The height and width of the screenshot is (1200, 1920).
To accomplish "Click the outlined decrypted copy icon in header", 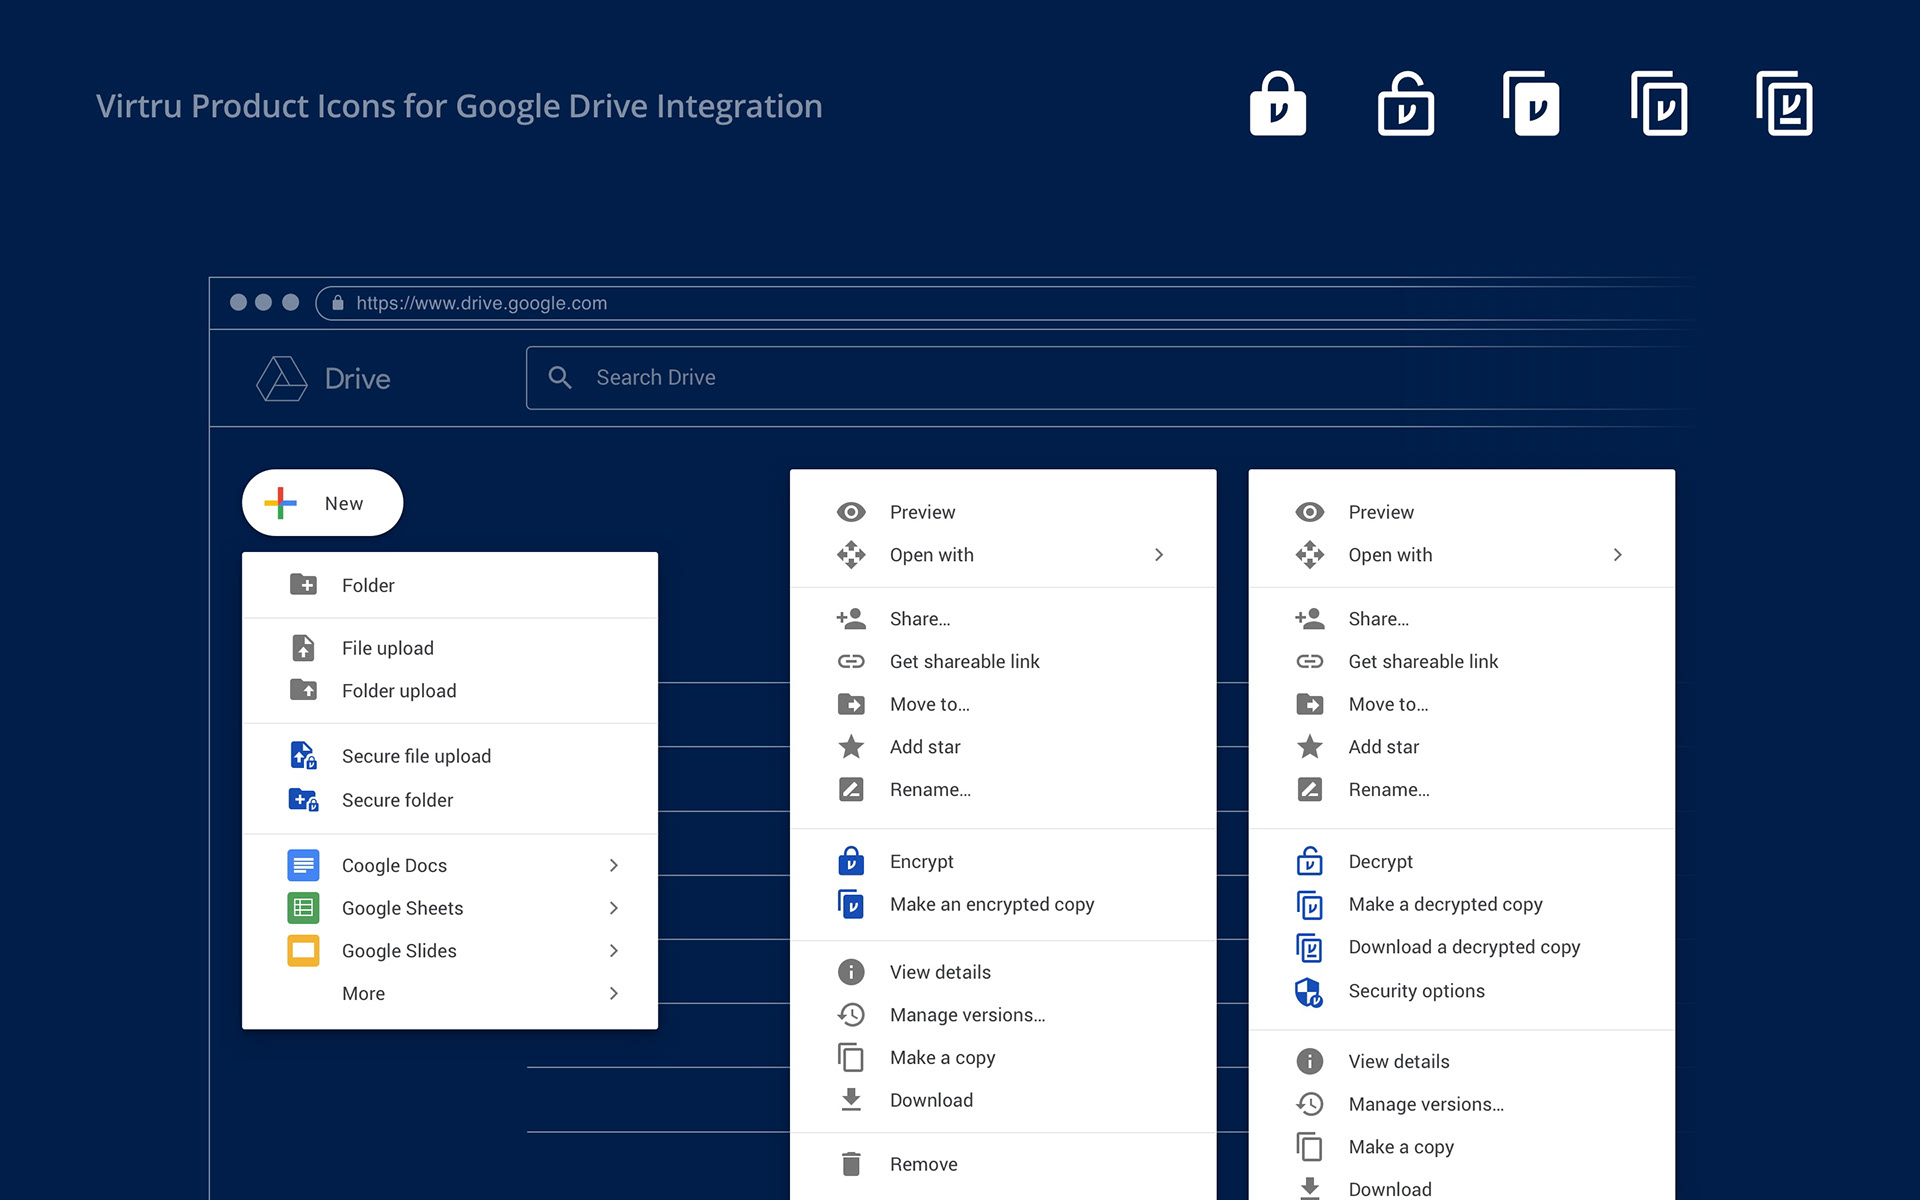I will pyautogui.click(x=1659, y=103).
